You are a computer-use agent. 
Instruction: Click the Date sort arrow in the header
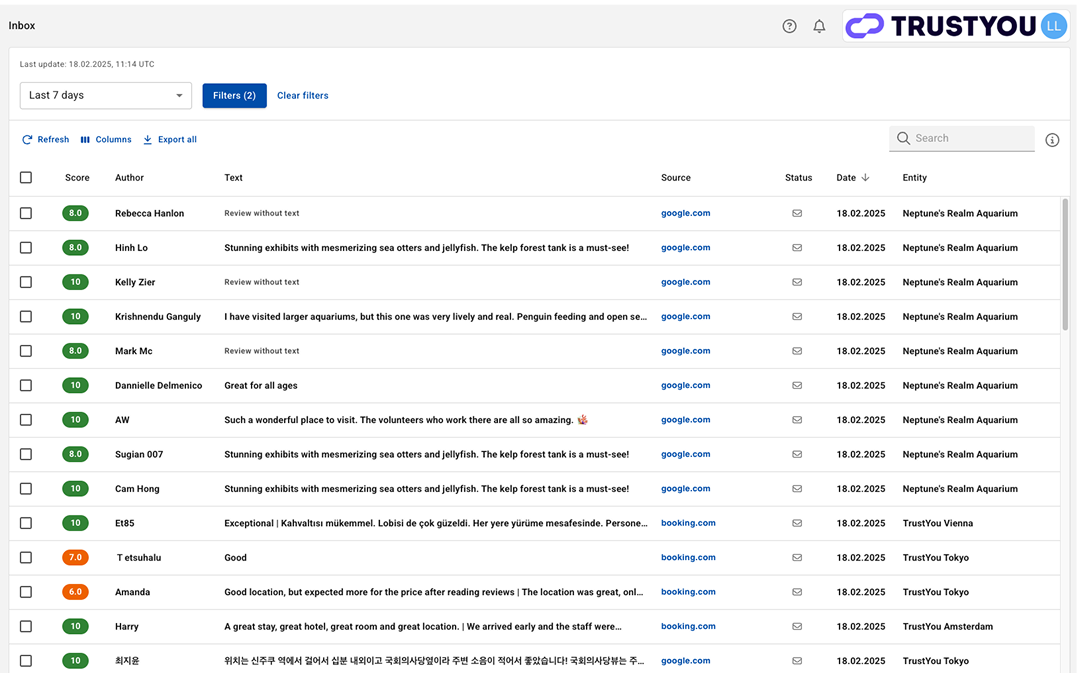[865, 177]
